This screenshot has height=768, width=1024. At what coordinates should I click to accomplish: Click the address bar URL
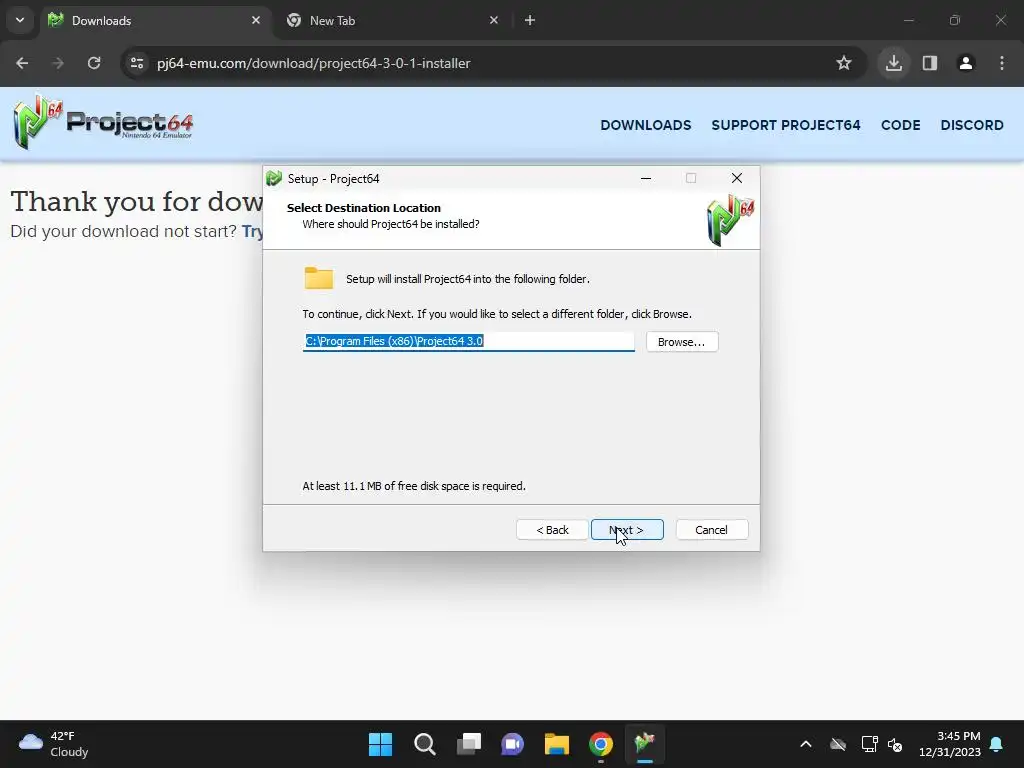pos(313,63)
